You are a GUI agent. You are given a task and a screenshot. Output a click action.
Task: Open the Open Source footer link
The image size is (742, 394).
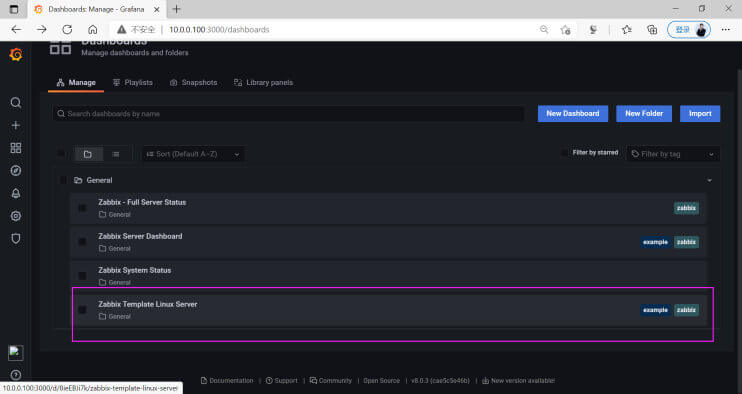click(381, 381)
